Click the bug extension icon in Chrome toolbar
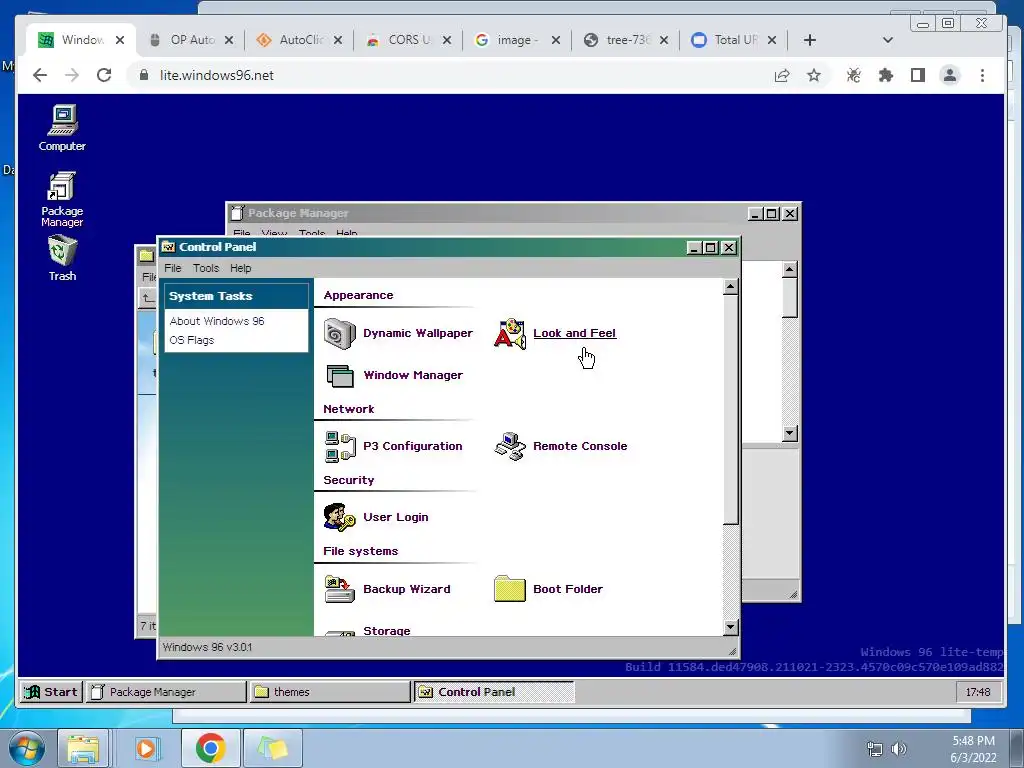 pos(854,75)
